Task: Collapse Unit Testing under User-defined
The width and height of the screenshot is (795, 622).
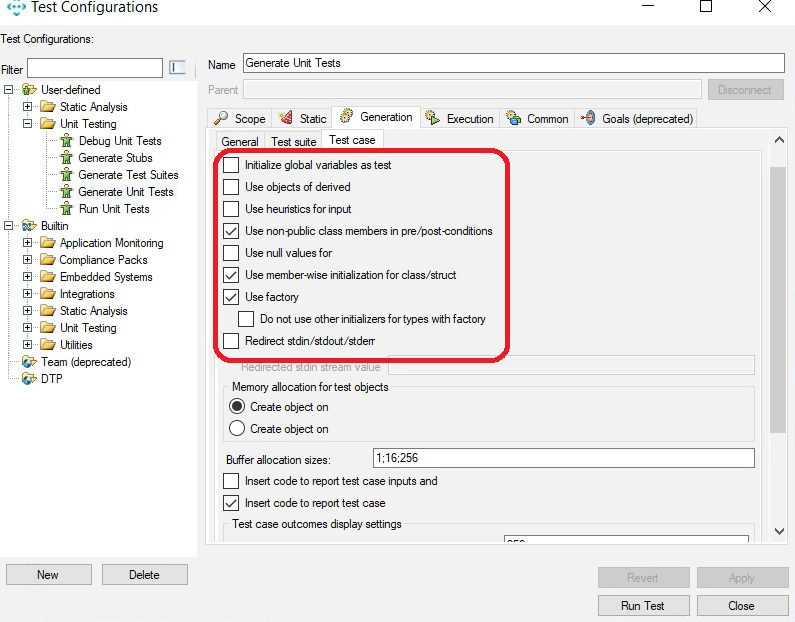Action: tap(27, 124)
